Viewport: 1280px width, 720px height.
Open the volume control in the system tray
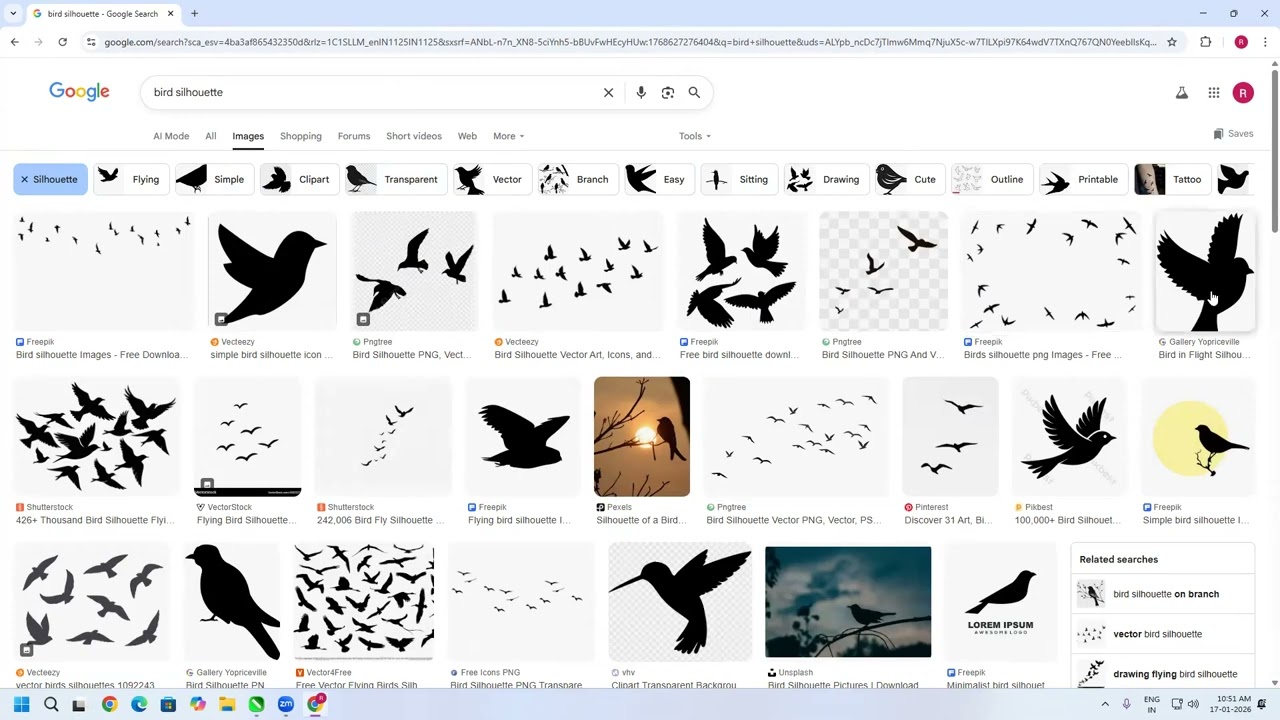1195,704
